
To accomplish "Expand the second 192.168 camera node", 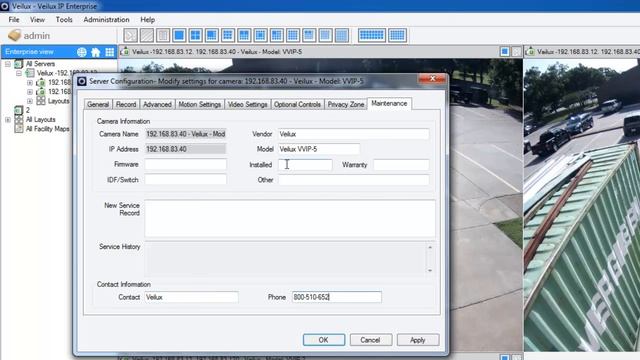I will coord(30,92).
